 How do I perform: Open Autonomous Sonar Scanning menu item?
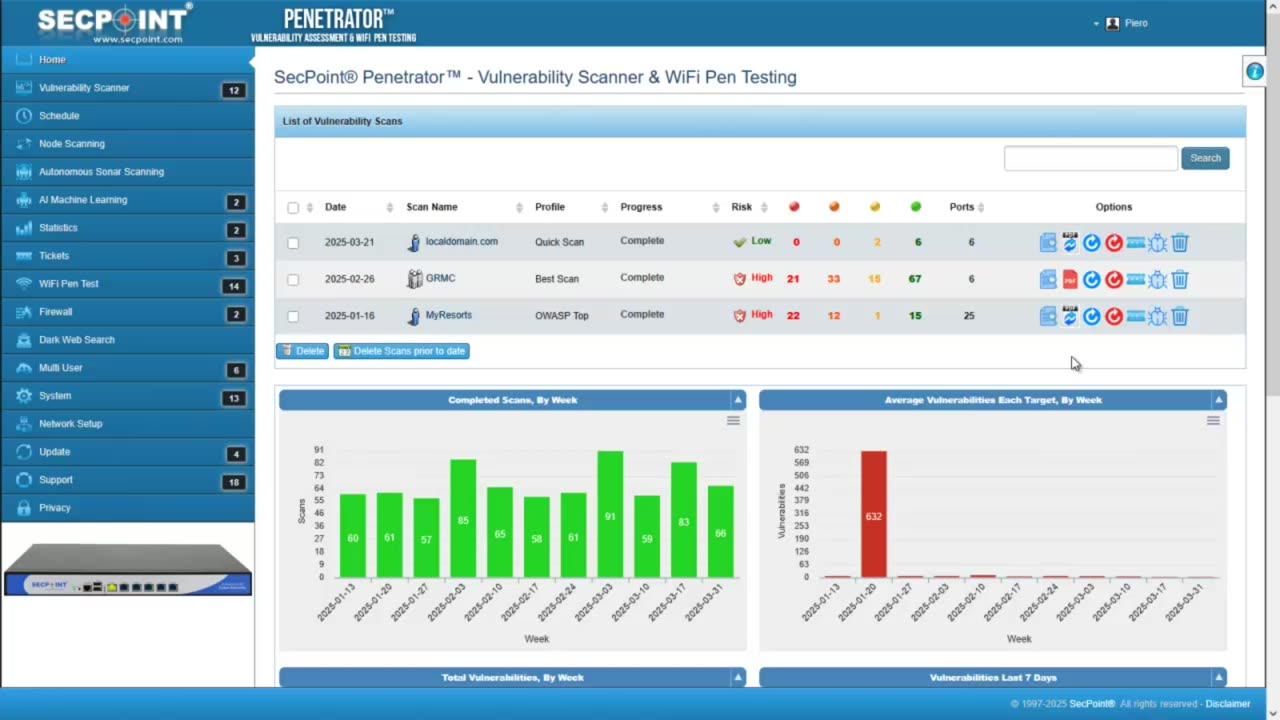tap(127, 172)
